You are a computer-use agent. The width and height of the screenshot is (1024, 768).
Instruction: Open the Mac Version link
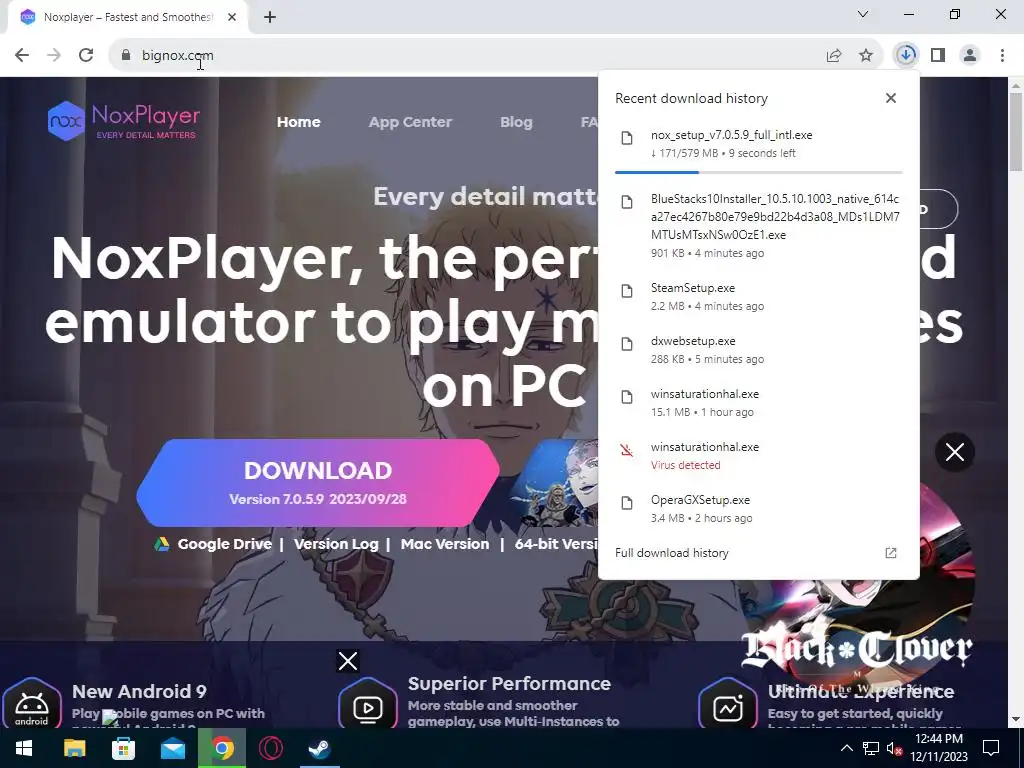point(445,544)
